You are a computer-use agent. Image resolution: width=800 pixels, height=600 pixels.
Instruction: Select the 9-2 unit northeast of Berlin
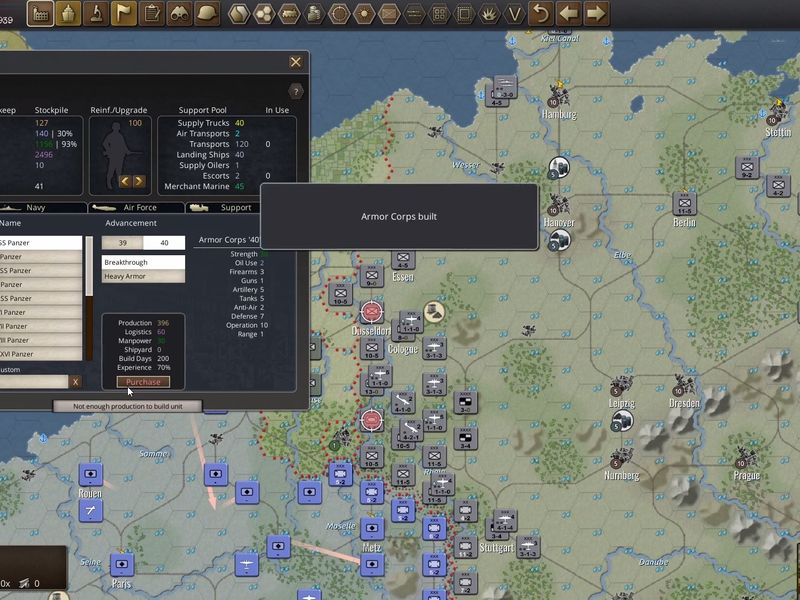tap(747, 168)
